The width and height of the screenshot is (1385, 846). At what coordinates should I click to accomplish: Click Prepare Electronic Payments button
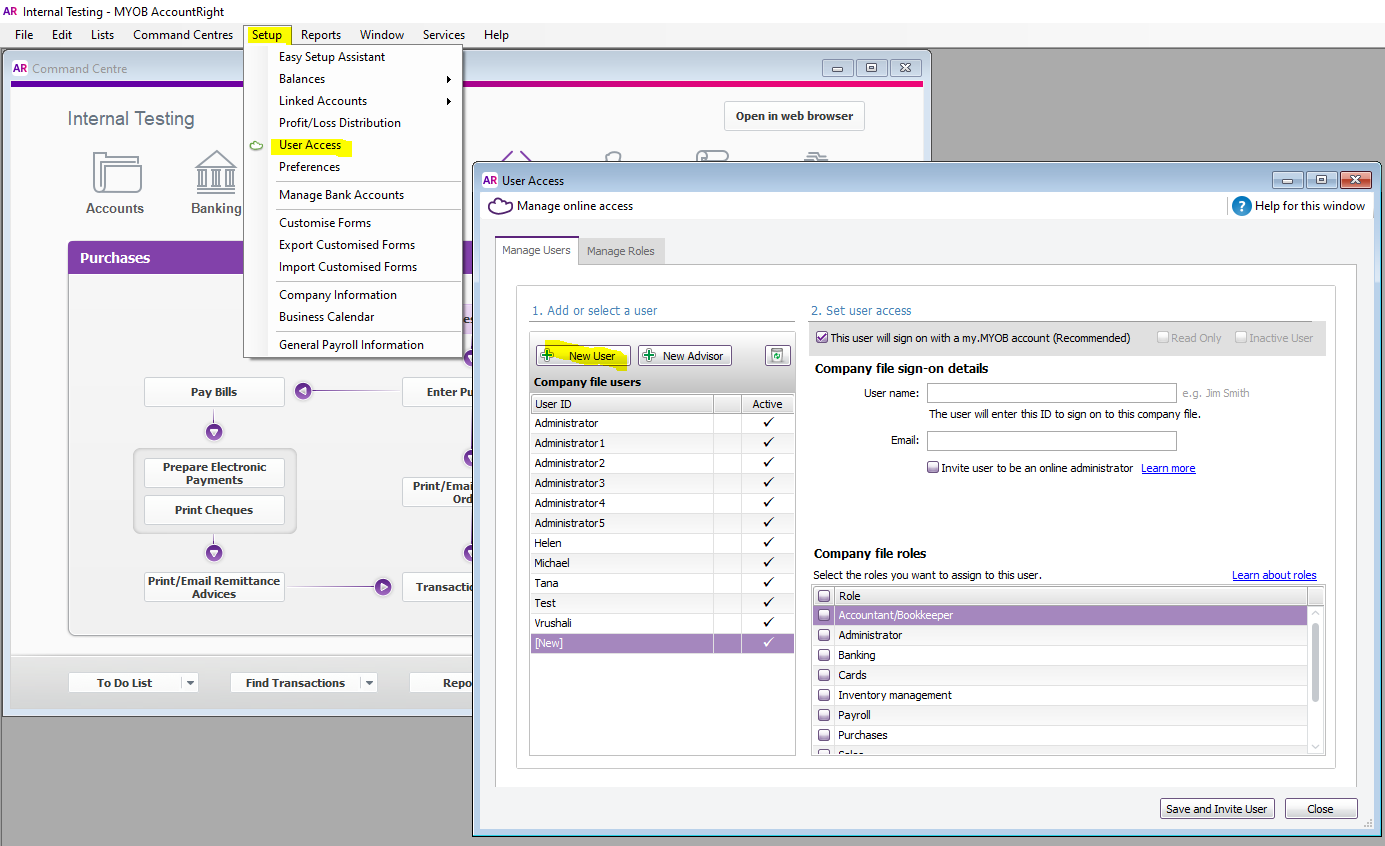pos(214,473)
